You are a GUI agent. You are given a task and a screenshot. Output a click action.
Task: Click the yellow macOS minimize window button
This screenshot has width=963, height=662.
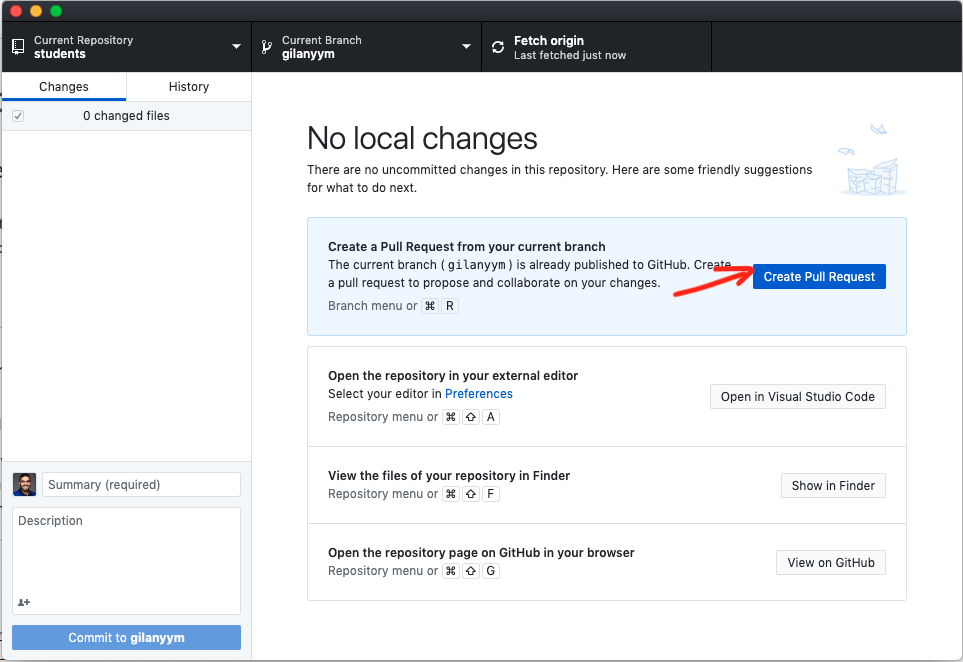pyautogui.click(x=36, y=11)
